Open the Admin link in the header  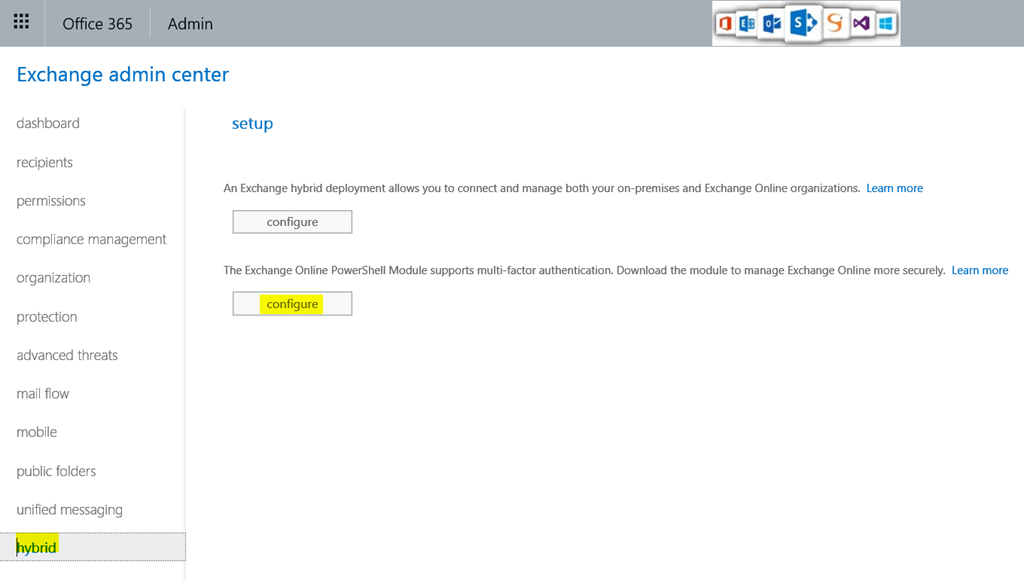[x=190, y=24]
